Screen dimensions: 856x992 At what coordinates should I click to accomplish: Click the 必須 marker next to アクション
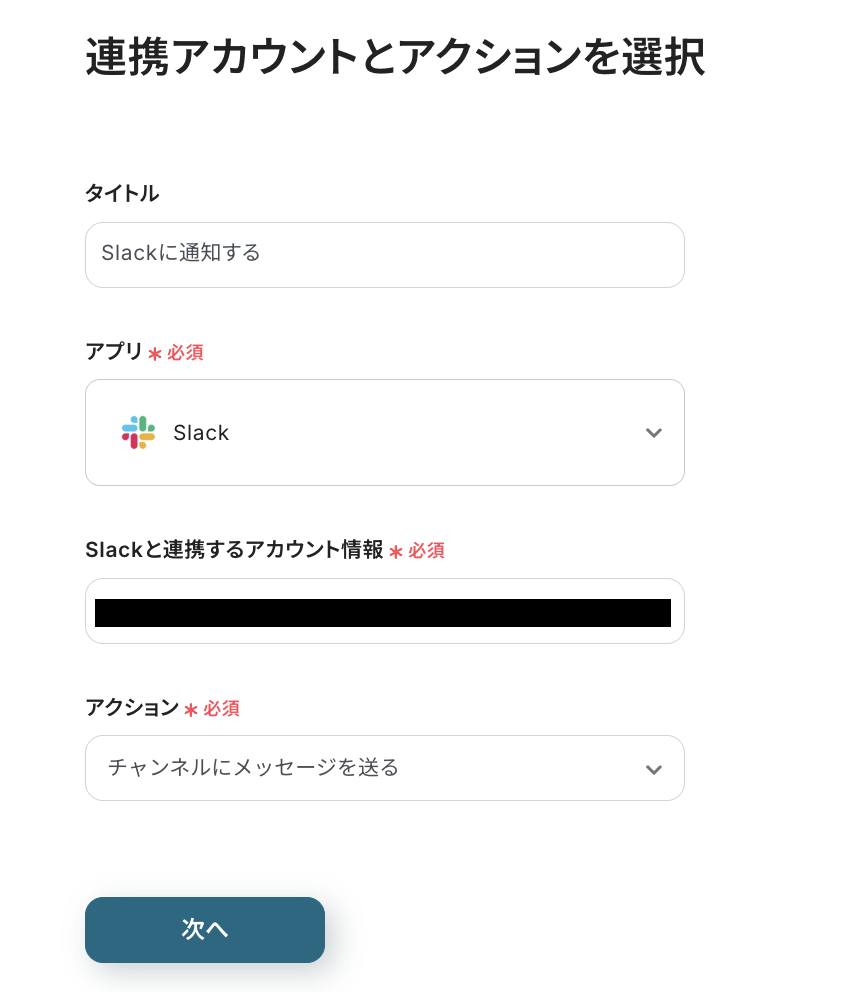click(x=221, y=709)
